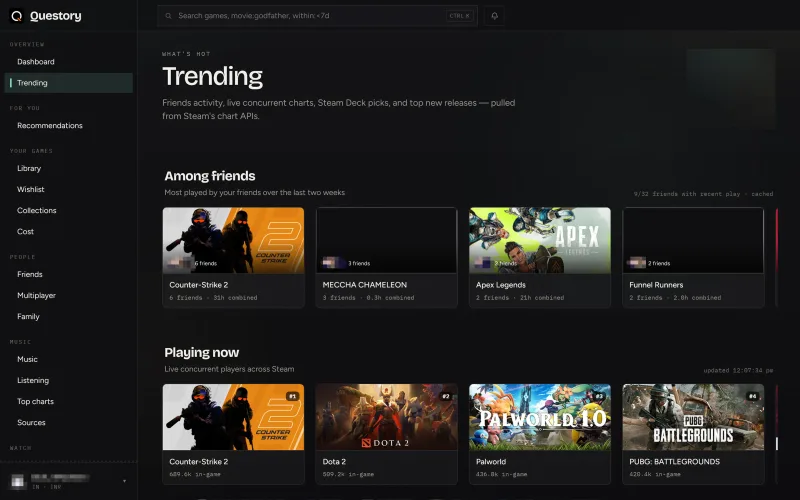
Task: Click '2 friends · 2.0h combined' stat
Action: coord(675,298)
